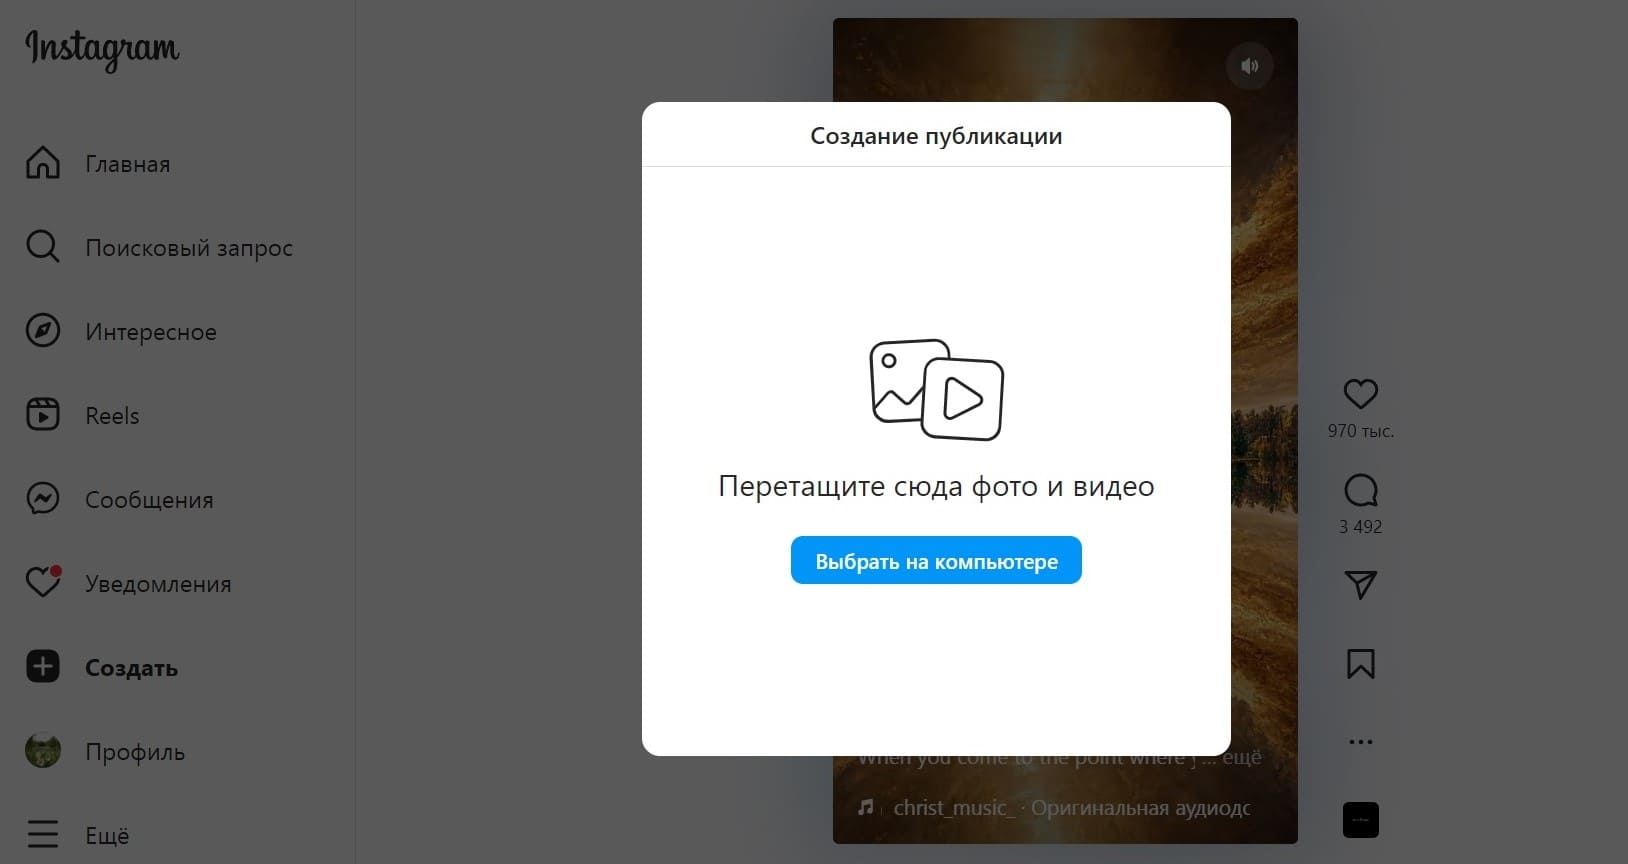Click the reel audio cover thumbnail

(x=1360, y=820)
